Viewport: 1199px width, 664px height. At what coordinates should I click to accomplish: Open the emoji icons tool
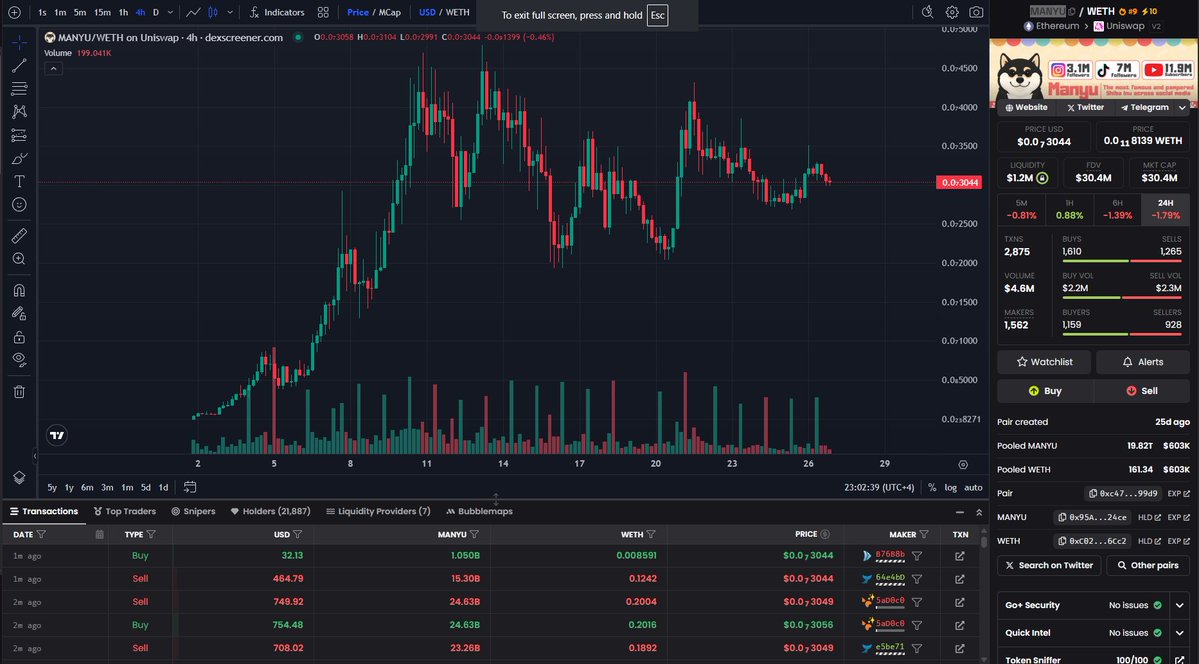click(19, 204)
